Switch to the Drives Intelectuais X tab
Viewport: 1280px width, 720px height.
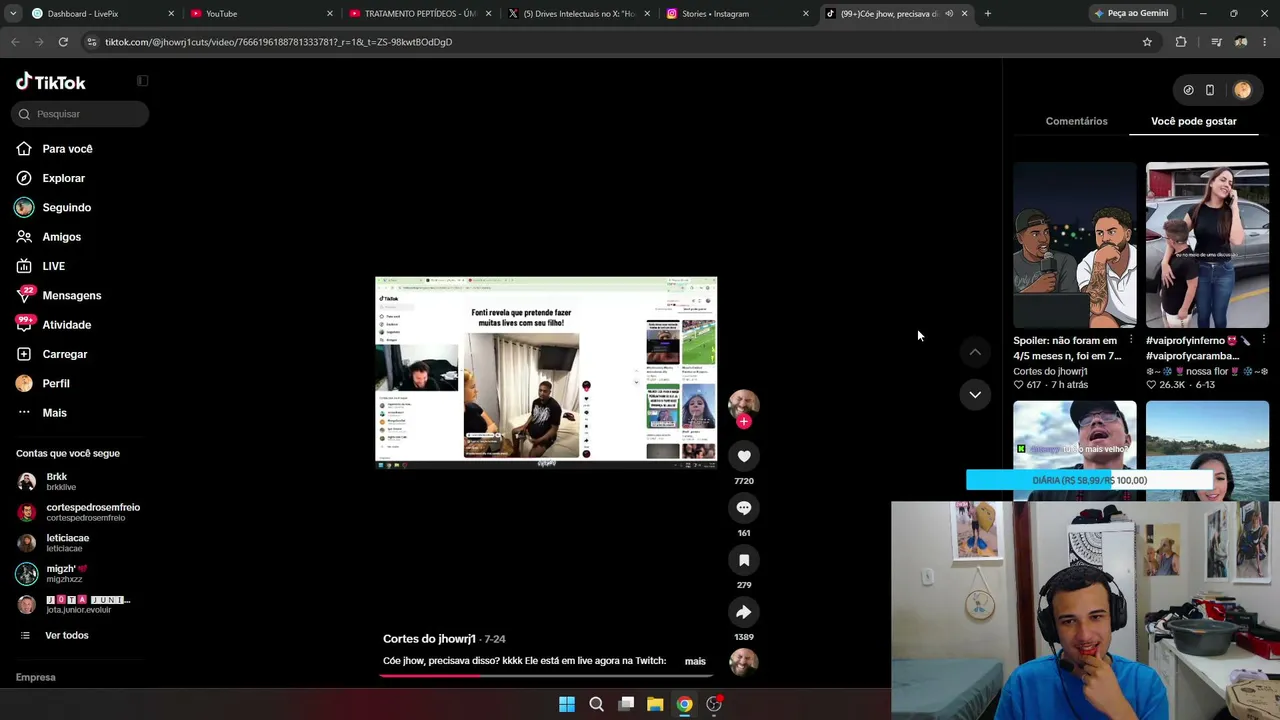(x=578, y=14)
